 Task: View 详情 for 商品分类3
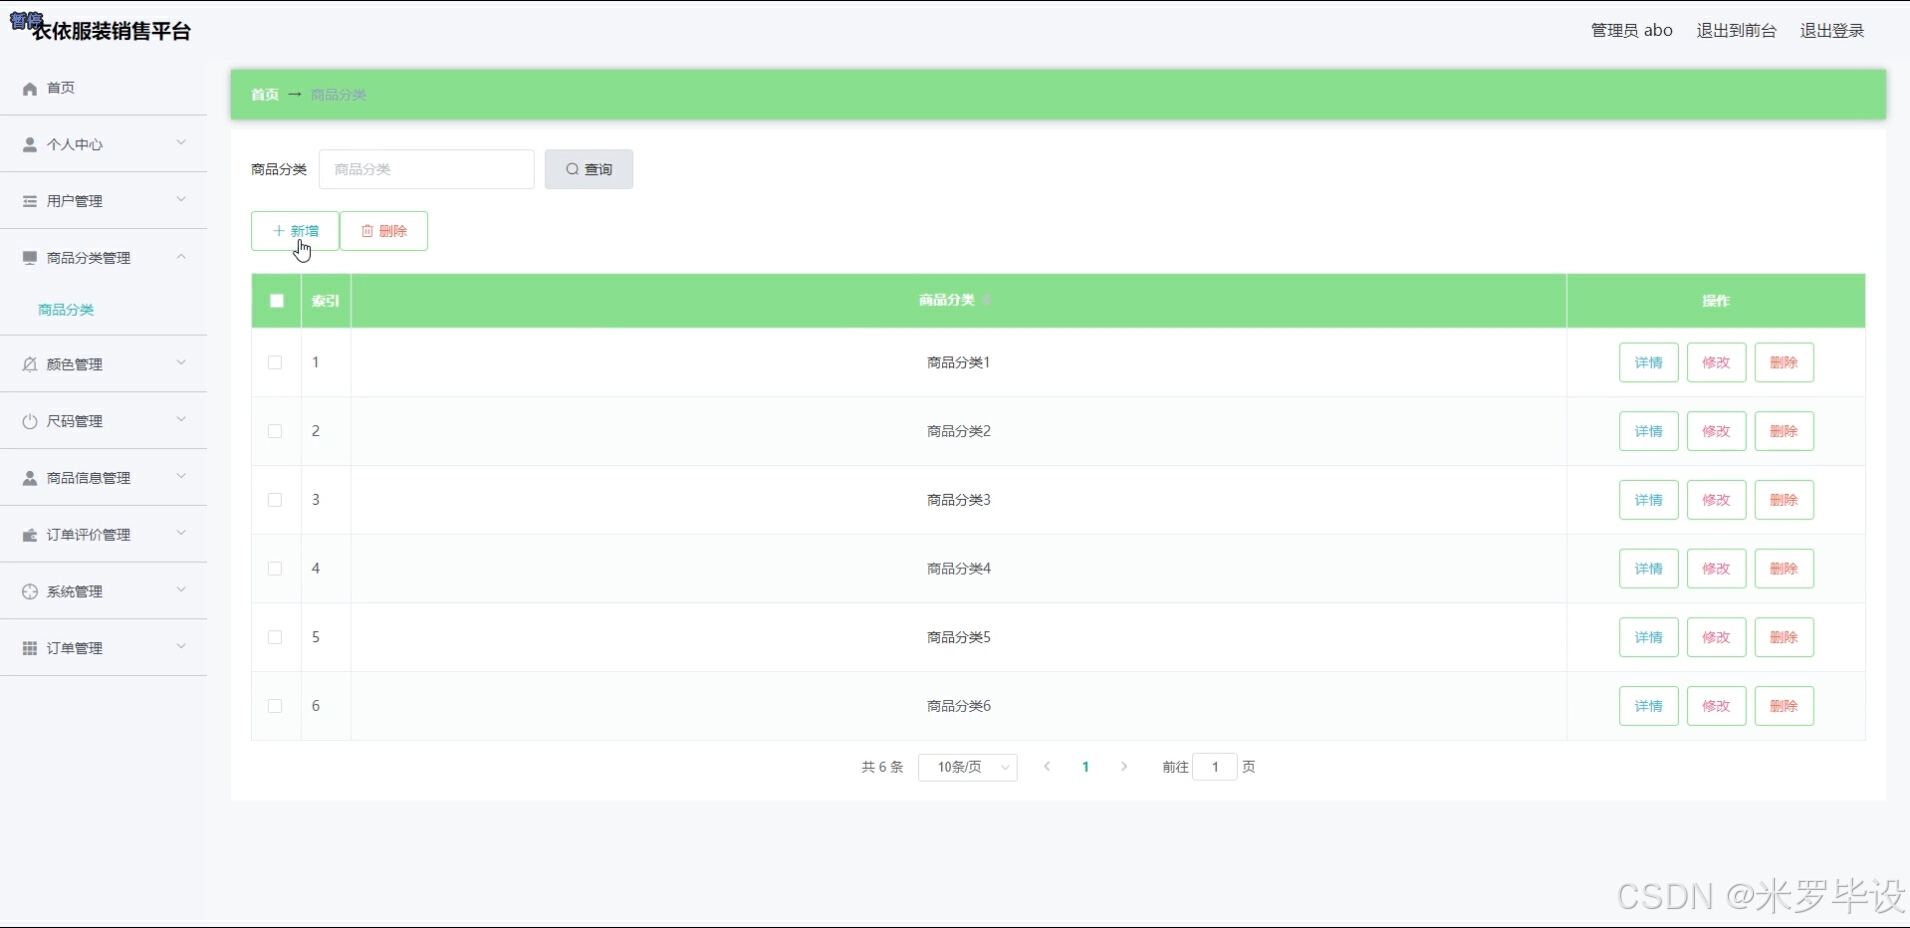[x=1649, y=500]
